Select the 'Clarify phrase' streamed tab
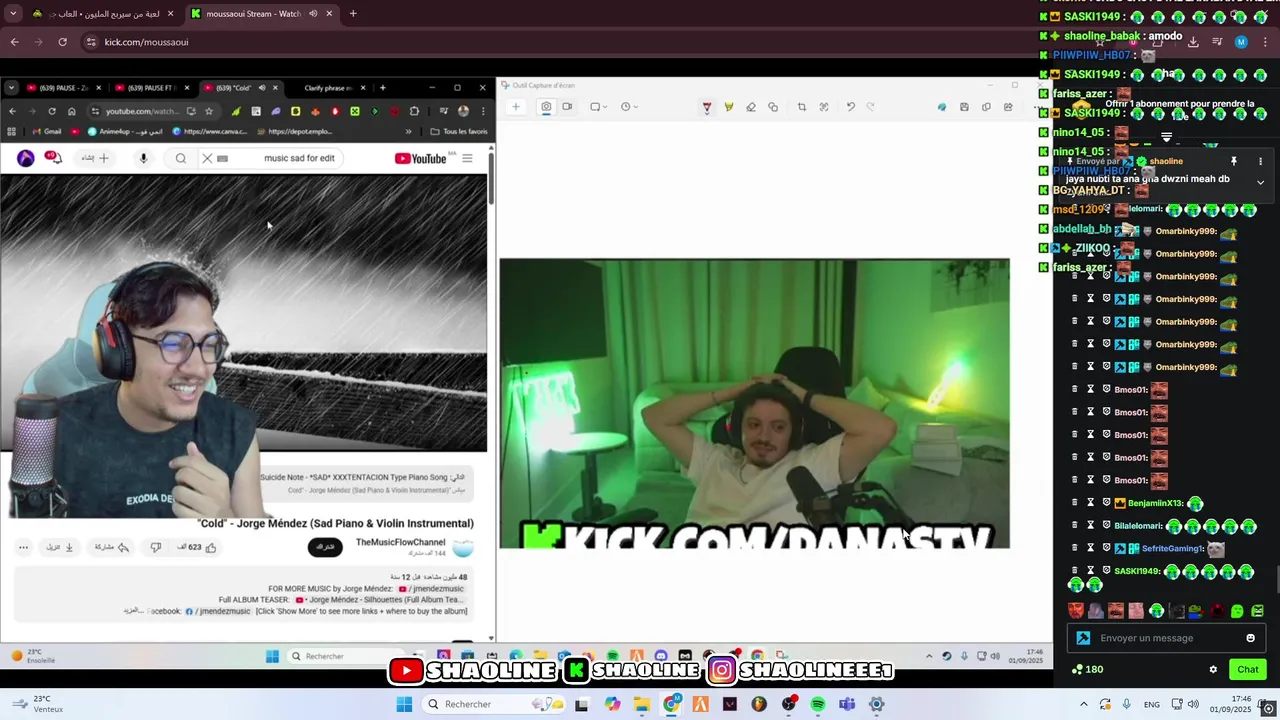Viewport: 1280px width, 720px height. coord(330,88)
